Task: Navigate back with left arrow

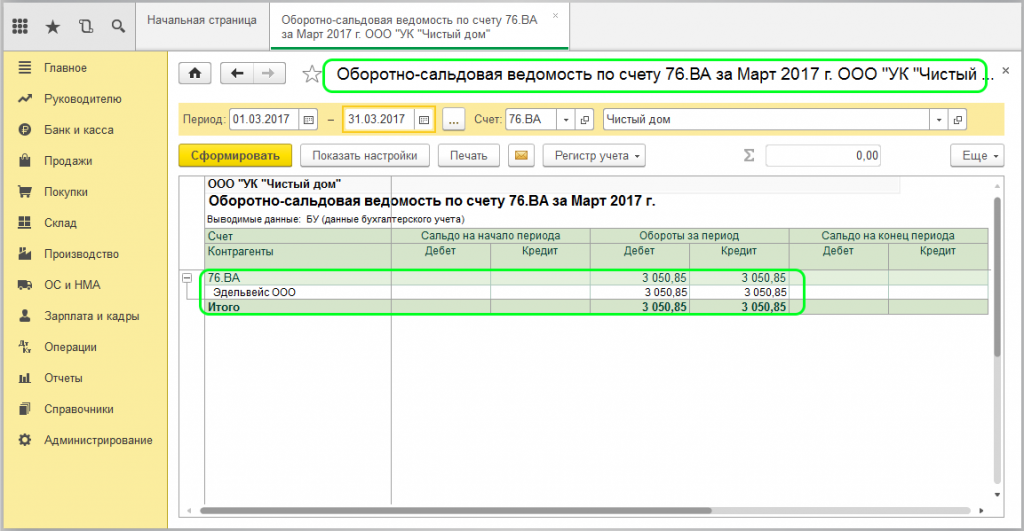Action: click(x=237, y=73)
